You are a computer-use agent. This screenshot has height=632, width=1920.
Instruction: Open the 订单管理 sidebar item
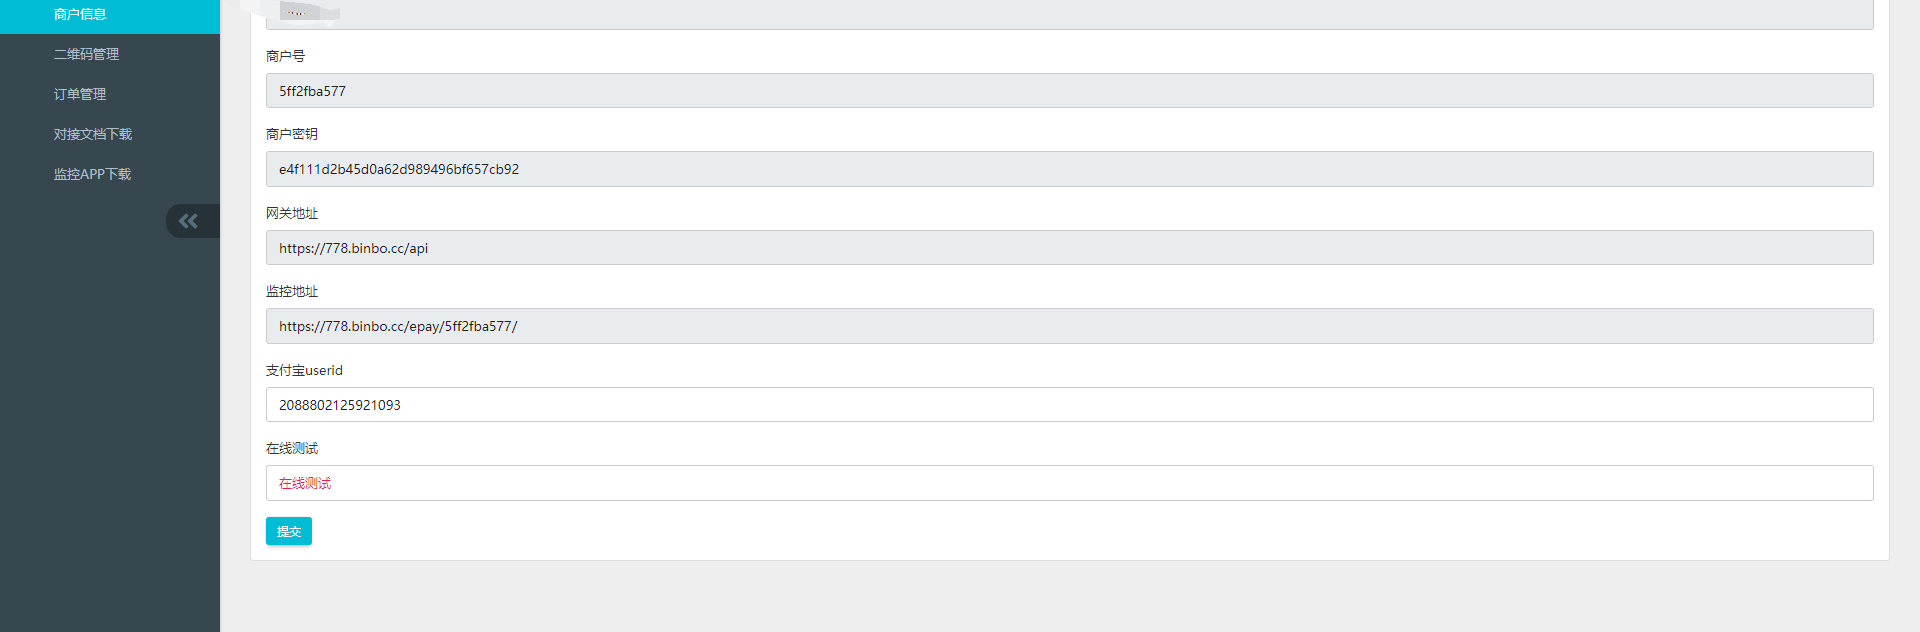[x=80, y=94]
